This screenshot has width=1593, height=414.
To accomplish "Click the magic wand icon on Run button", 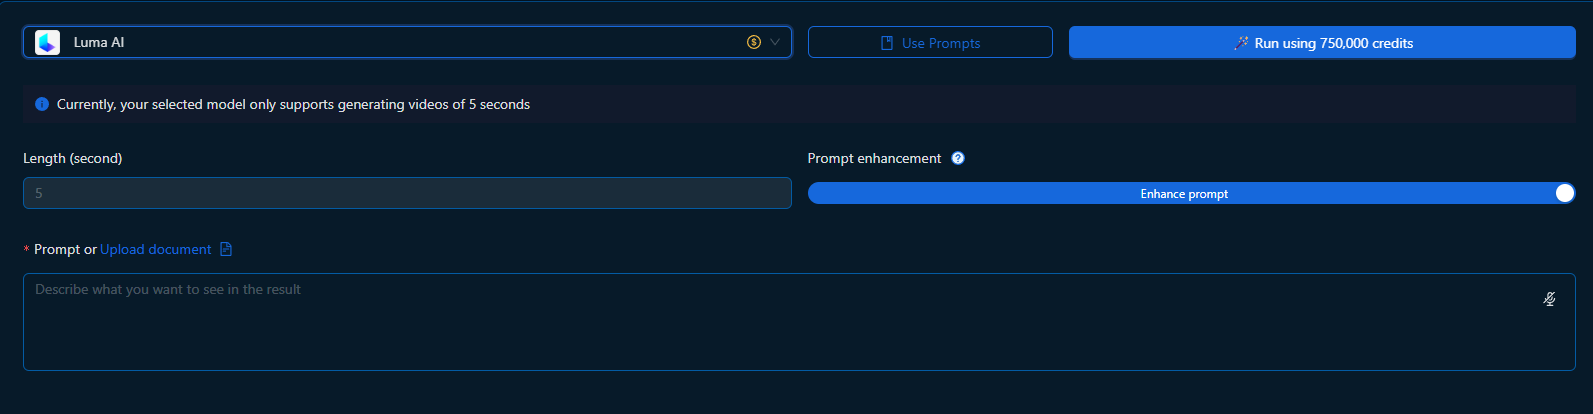I will click(x=1241, y=43).
